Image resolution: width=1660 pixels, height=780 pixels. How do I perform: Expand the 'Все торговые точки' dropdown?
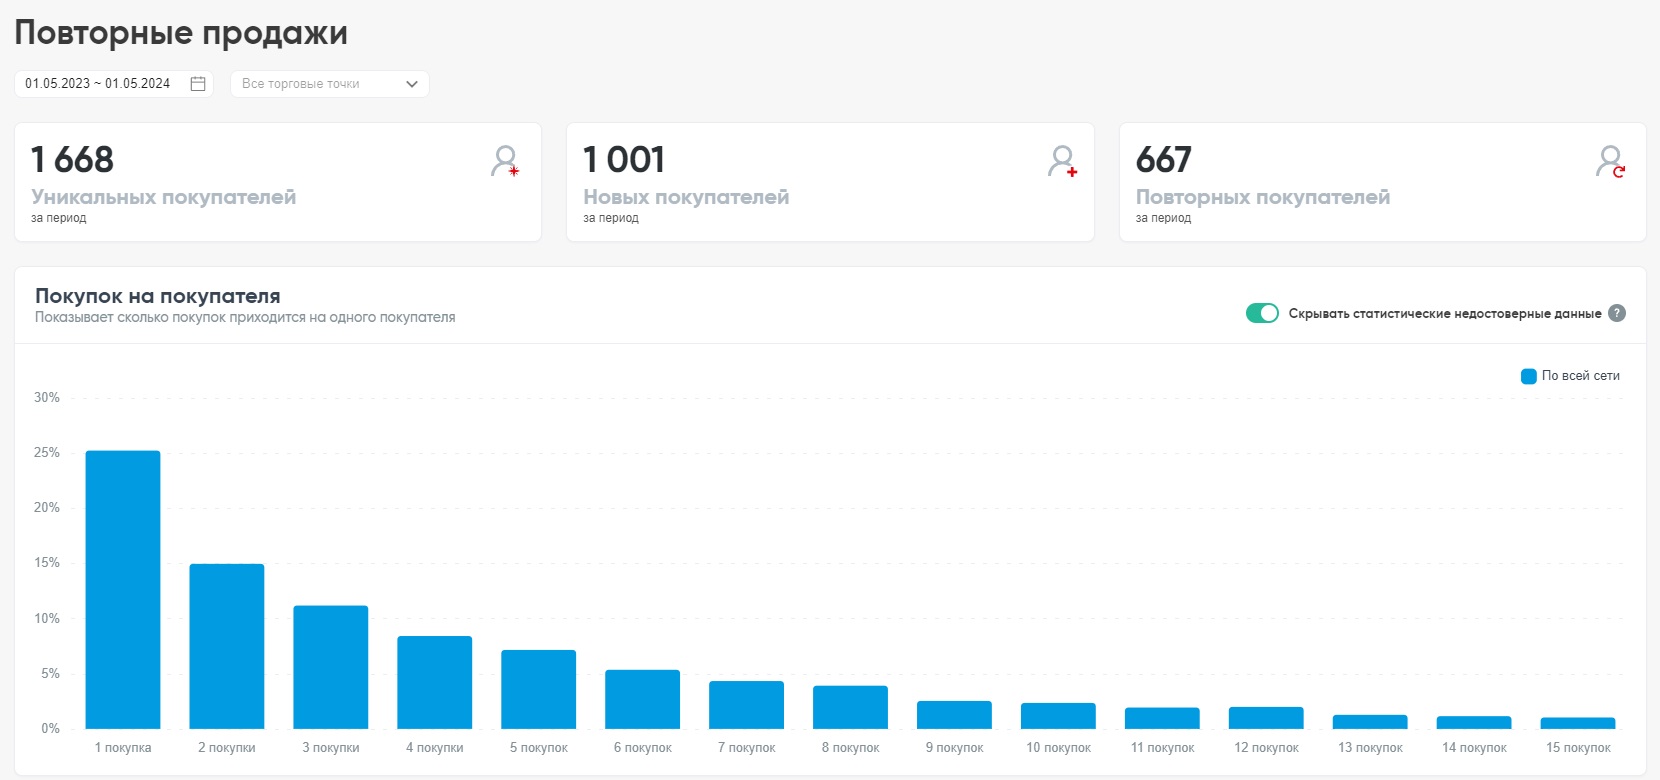tap(329, 84)
